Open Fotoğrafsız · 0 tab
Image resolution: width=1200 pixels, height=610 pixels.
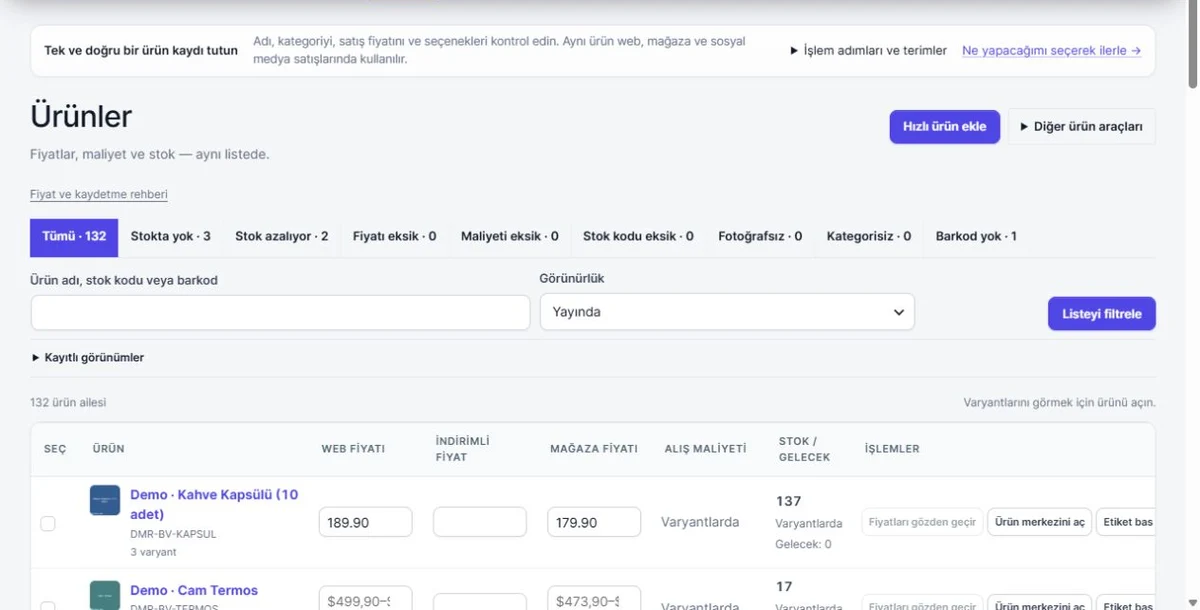pyautogui.click(x=760, y=236)
